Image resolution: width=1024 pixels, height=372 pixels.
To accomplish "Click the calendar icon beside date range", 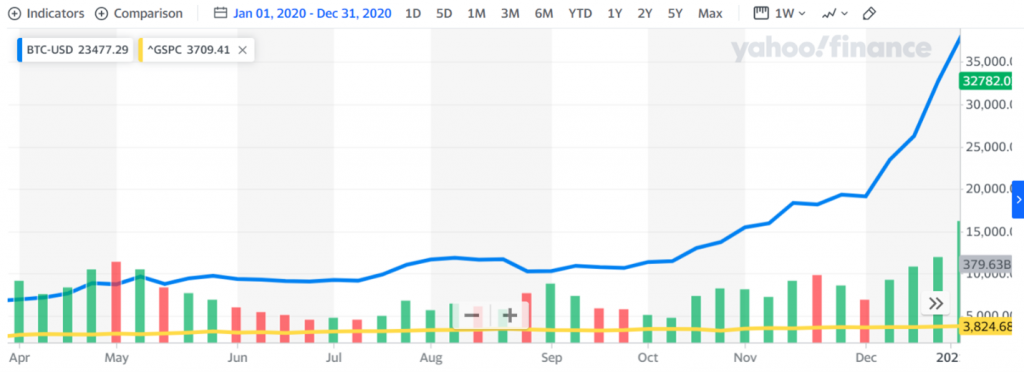I will tap(221, 13).
